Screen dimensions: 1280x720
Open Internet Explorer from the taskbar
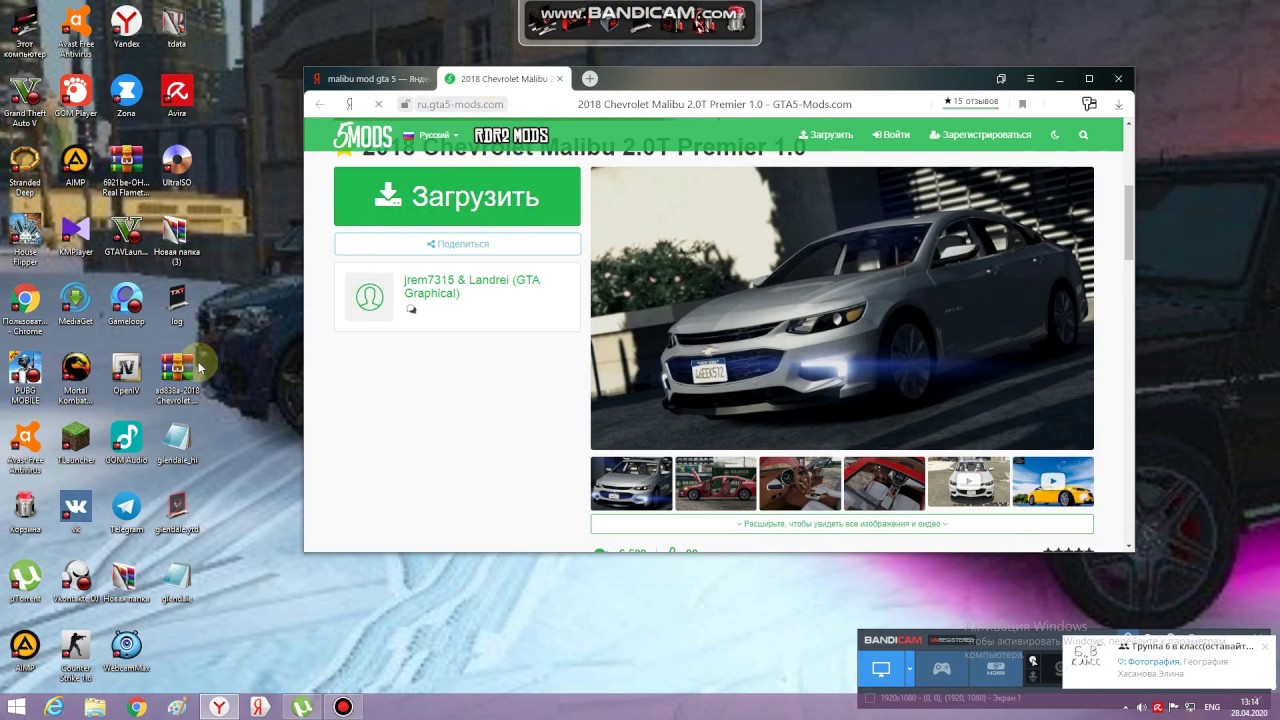tap(53, 707)
